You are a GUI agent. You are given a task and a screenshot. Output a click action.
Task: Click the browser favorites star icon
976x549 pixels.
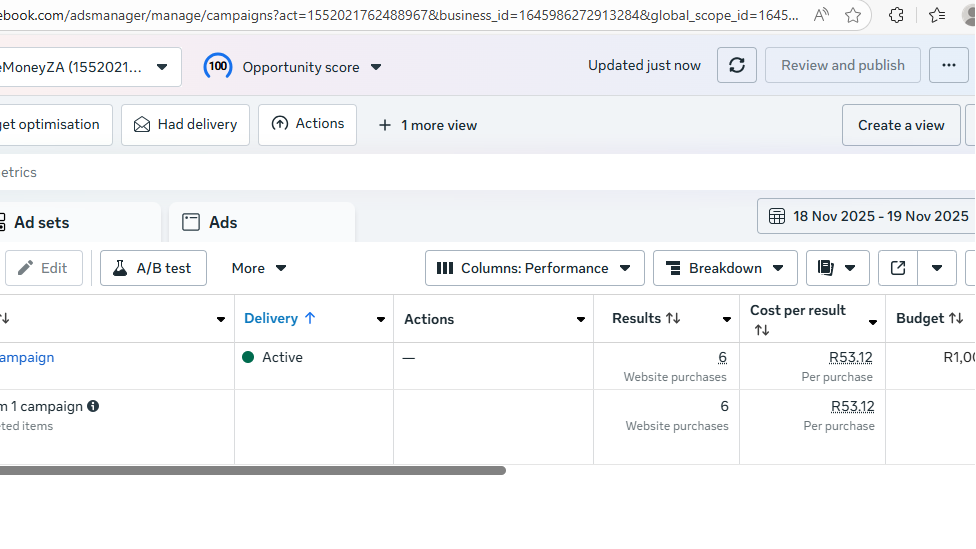[853, 15]
